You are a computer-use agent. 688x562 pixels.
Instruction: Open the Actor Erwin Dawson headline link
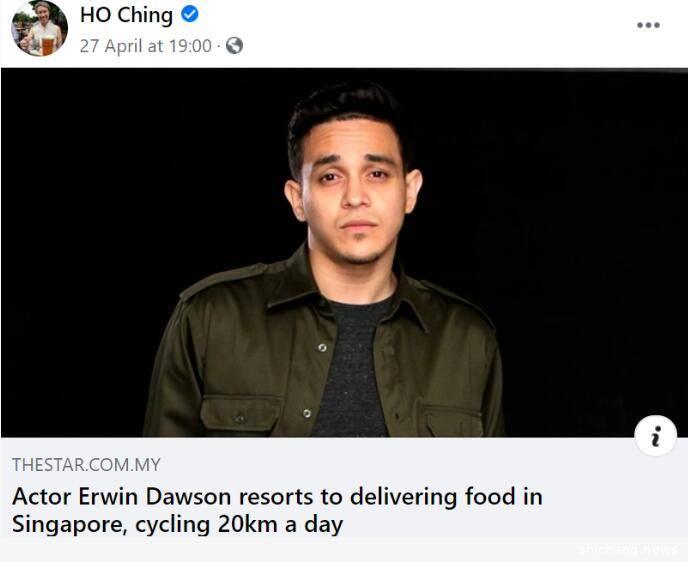(x=277, y=510)
